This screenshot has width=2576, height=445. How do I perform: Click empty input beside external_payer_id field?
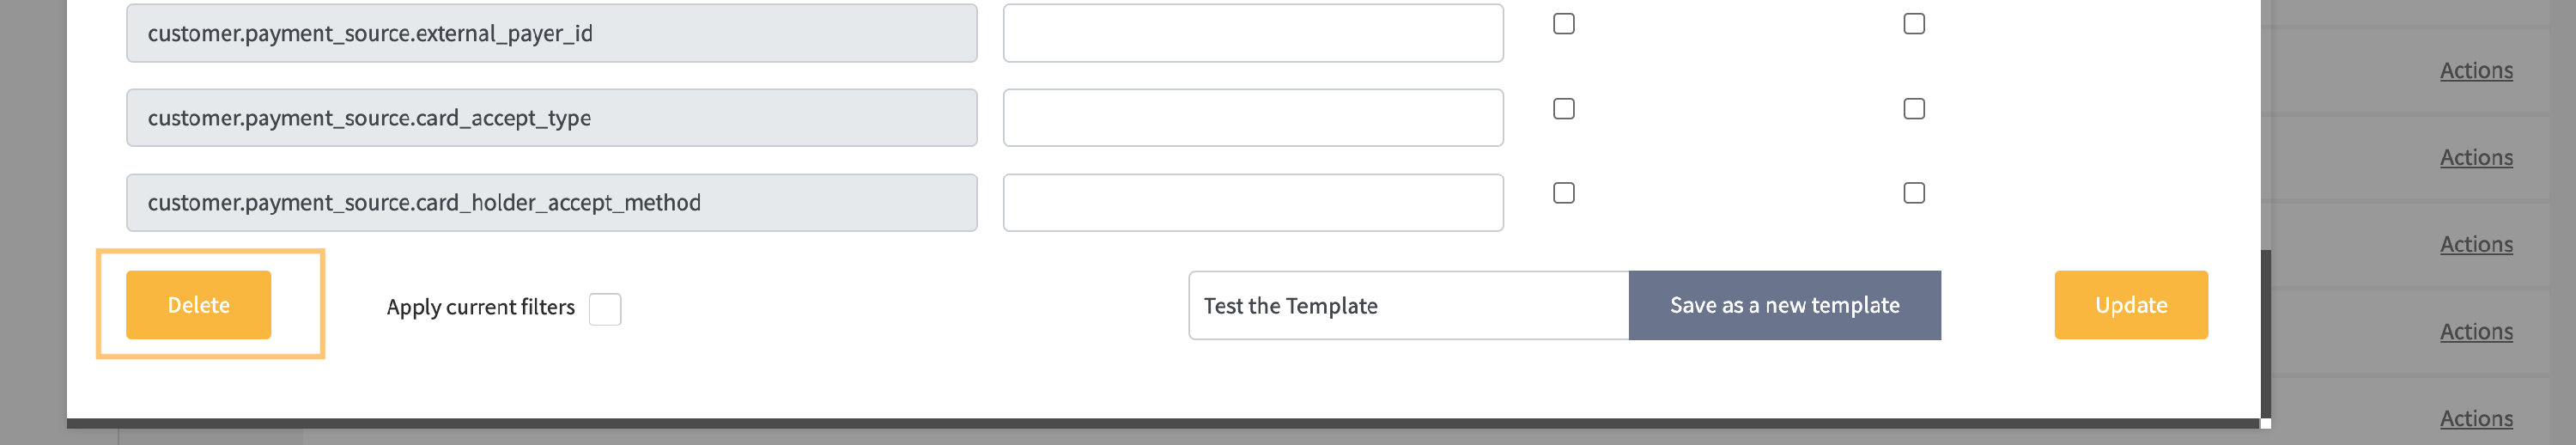pos(1253,33)
